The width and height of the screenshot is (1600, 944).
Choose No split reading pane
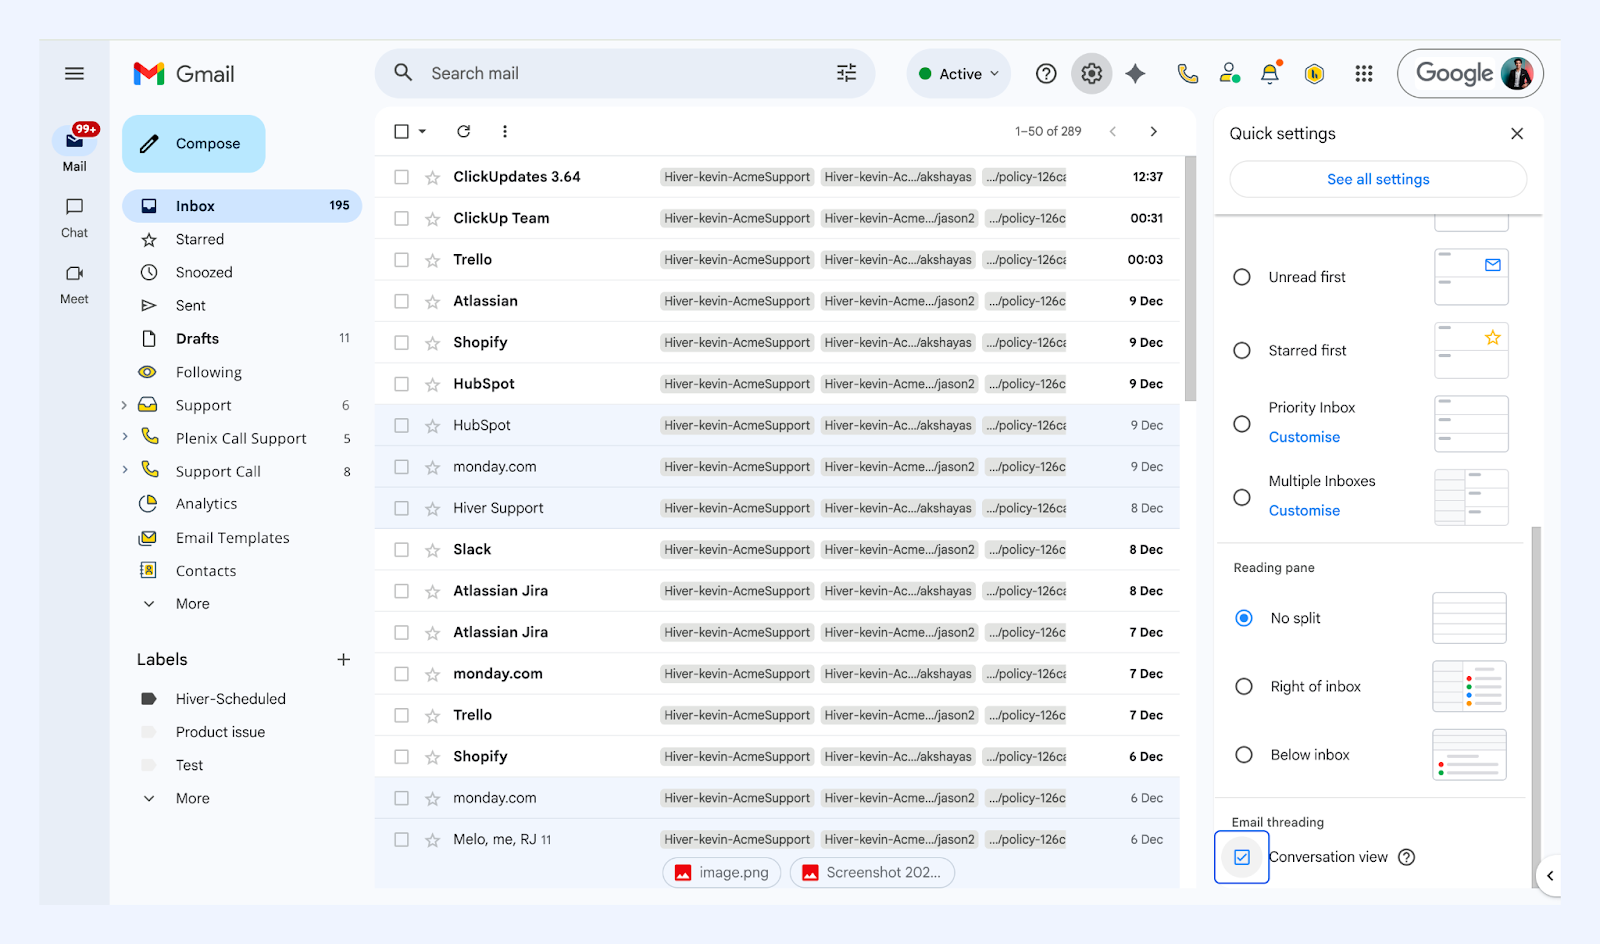click(x=1244, y=618)
